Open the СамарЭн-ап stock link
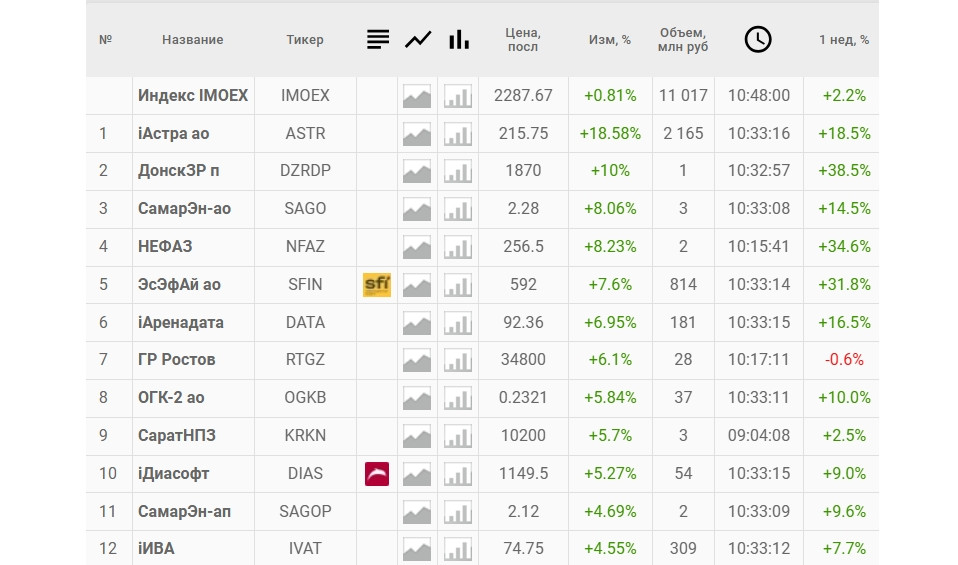958x565 pixels. click(185, 511)
